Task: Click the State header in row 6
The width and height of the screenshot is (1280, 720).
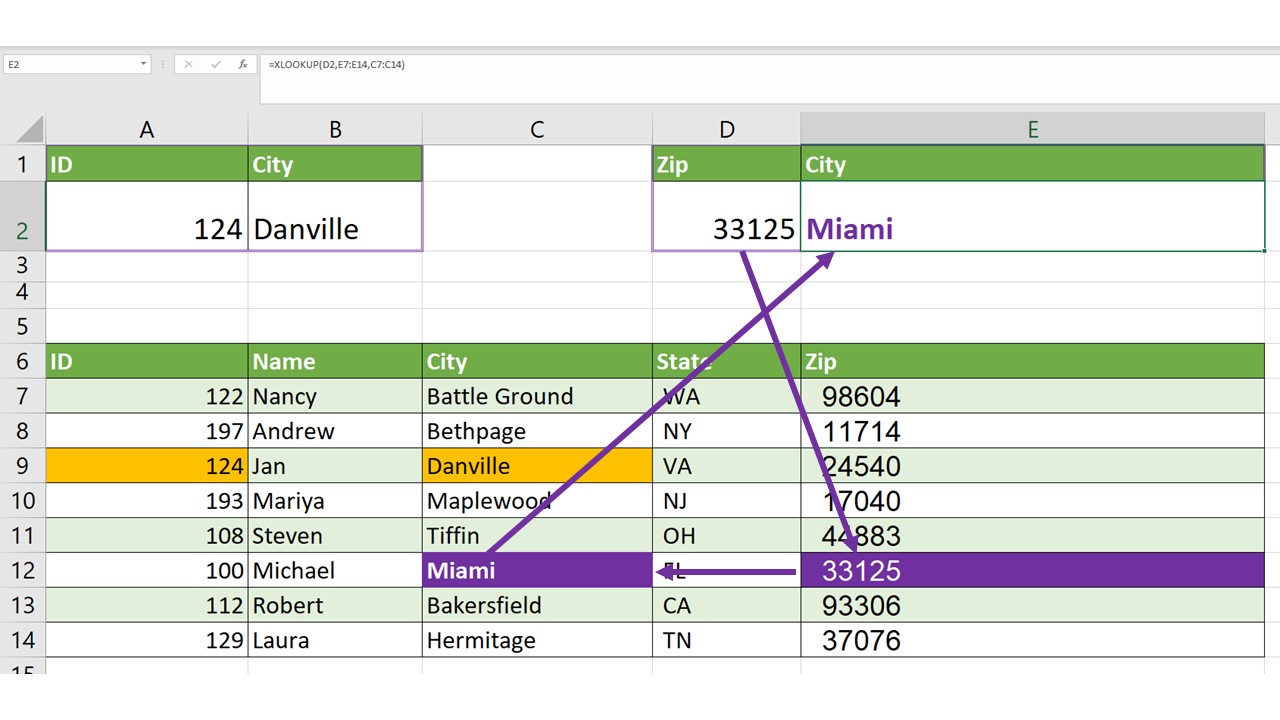Action: (727, 361)
